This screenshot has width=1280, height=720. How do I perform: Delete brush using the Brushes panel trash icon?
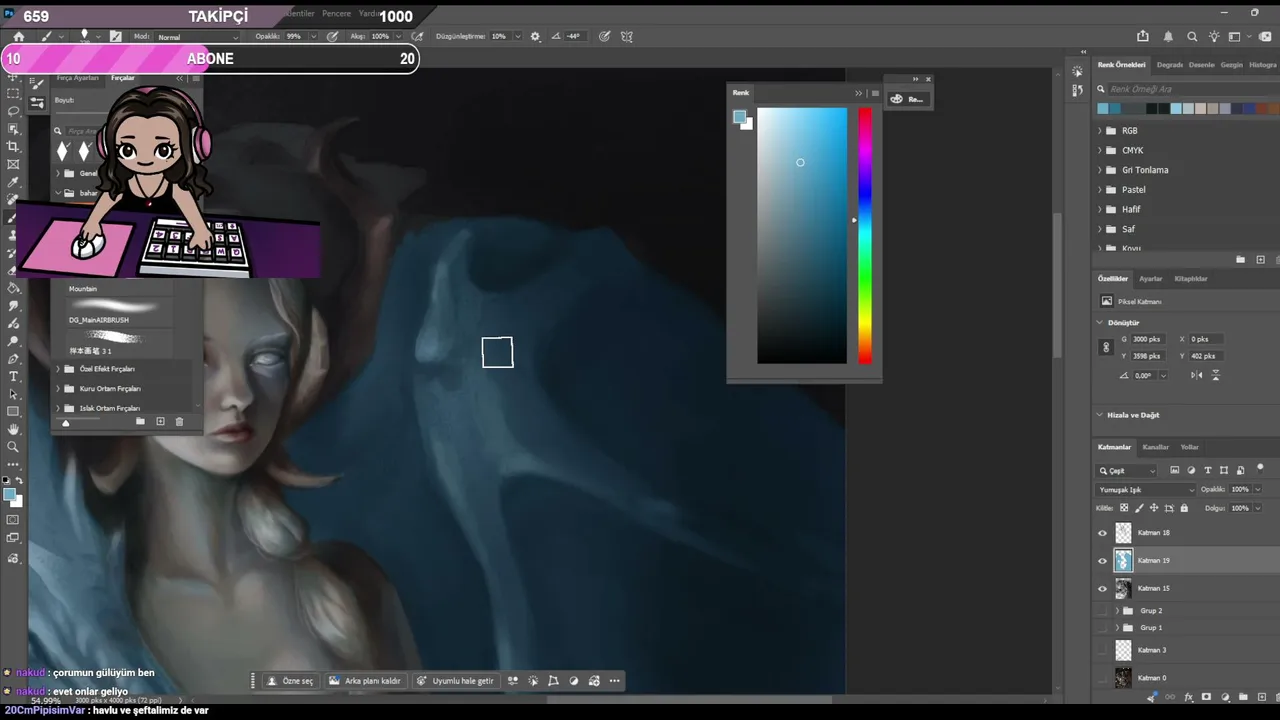(179, 422)
